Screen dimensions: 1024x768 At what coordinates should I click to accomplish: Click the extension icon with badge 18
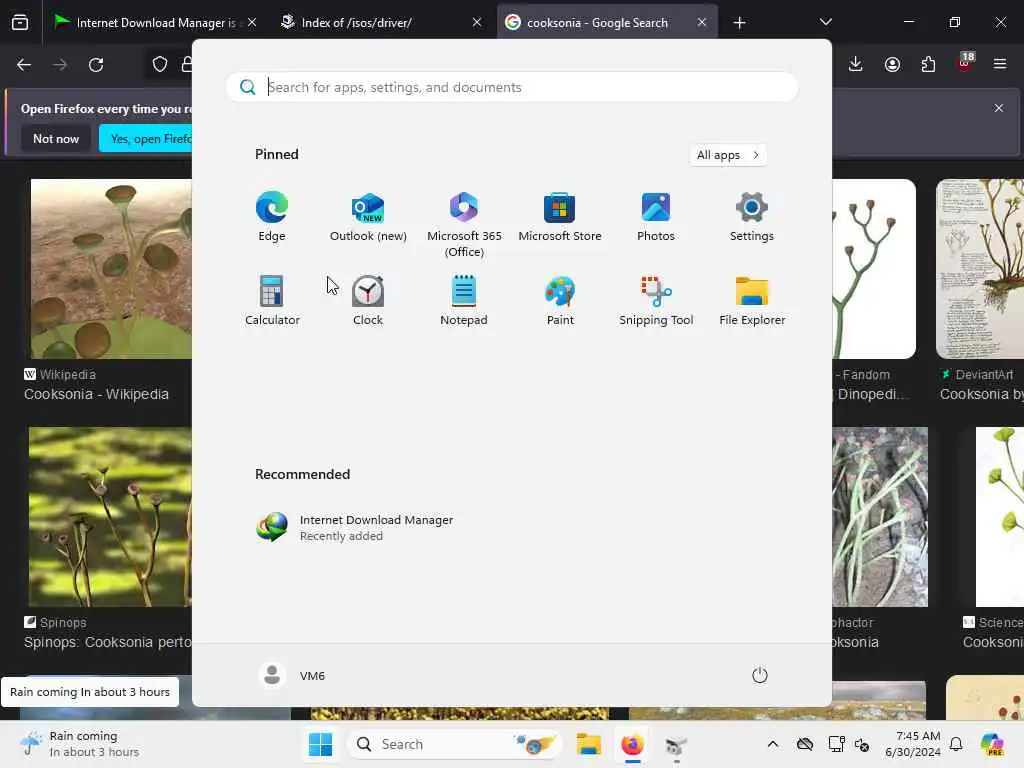[x=965, y=63]
